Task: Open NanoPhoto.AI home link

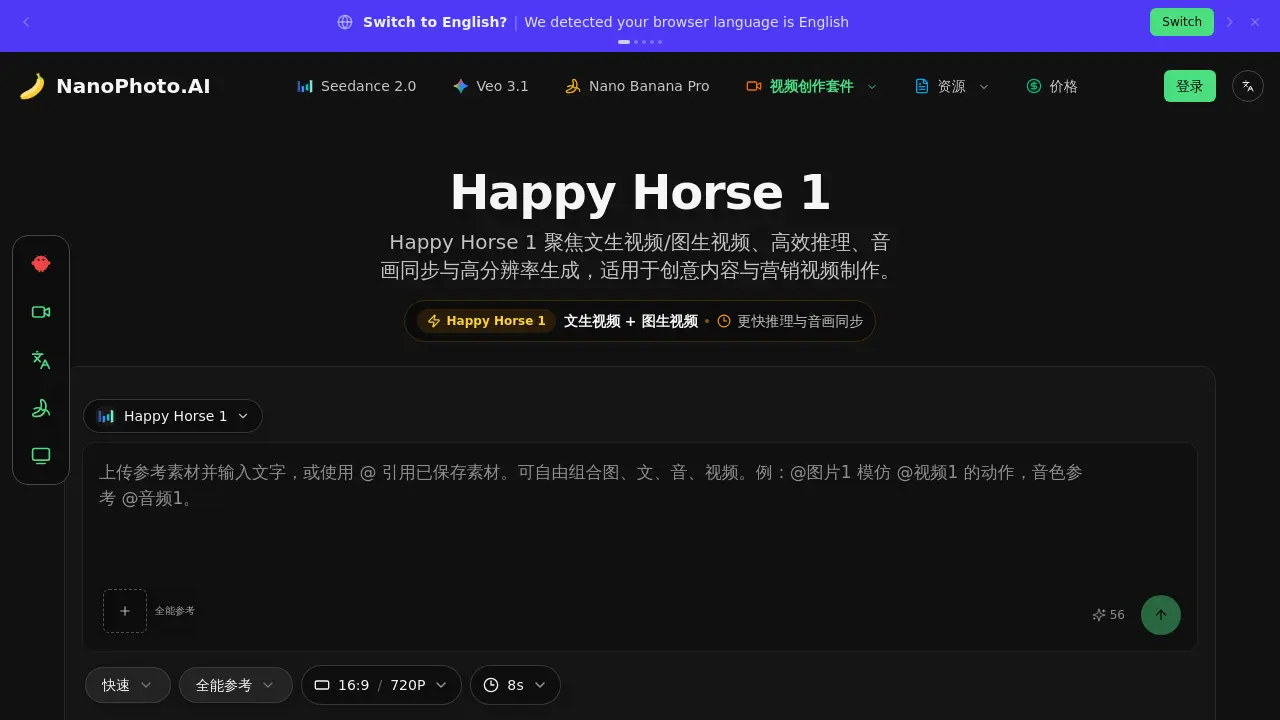Action: click(x=115, y=86)
